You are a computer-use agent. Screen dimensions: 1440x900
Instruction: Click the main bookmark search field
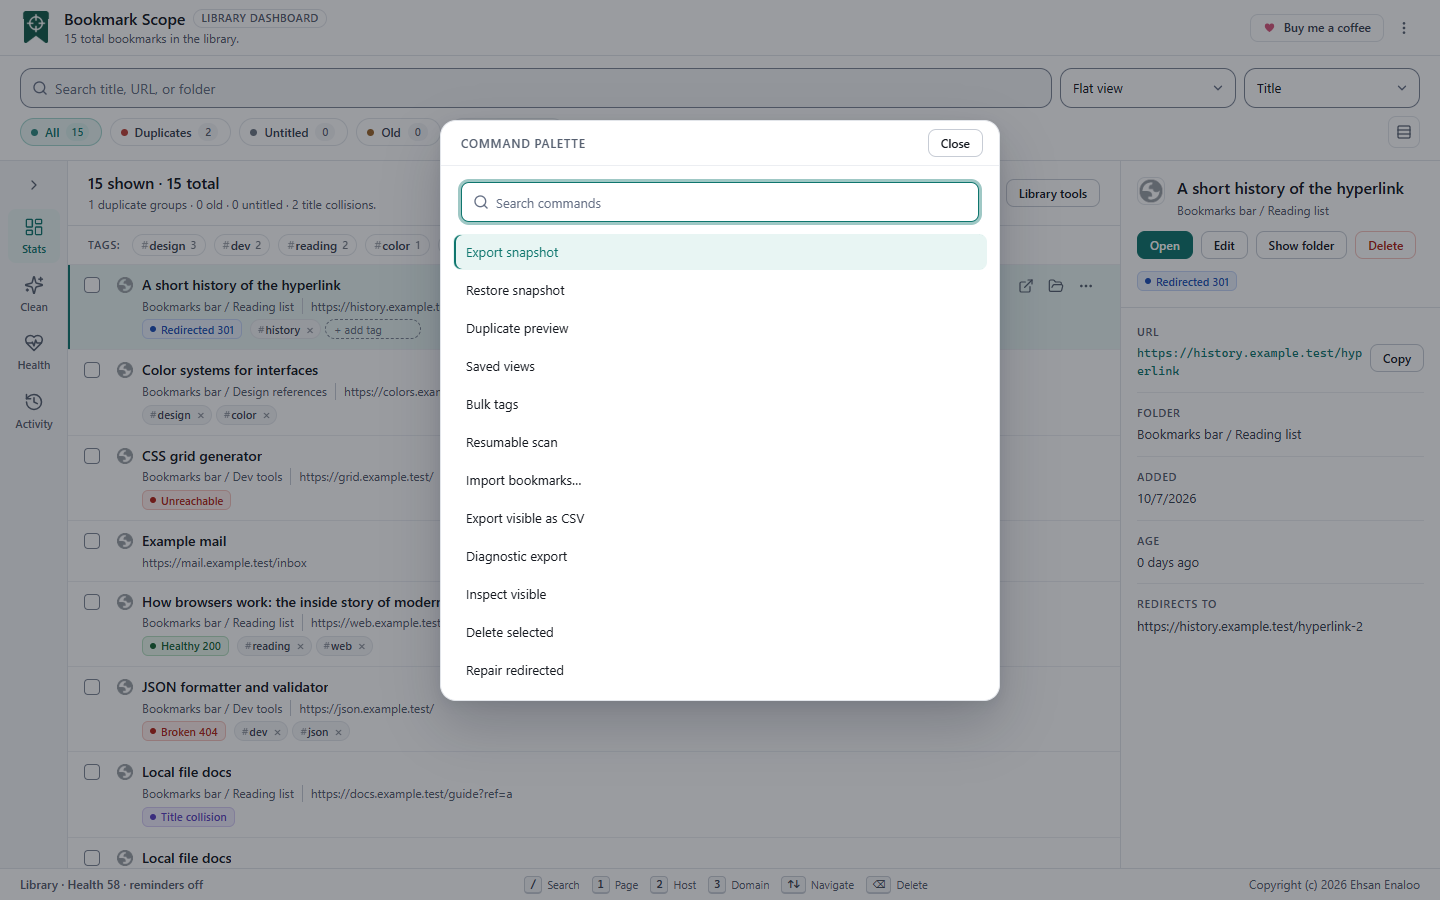click(x=536, y=88)
